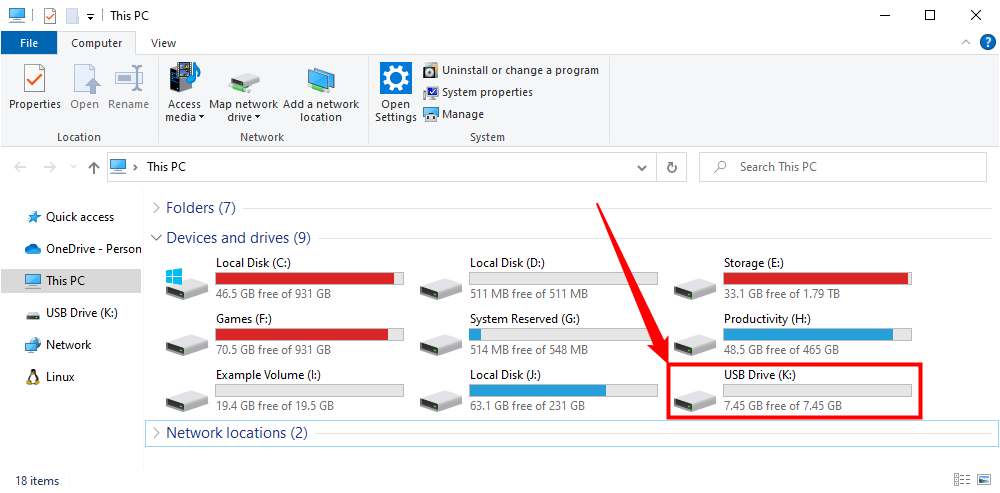The image size is (1000, 493).
Task: Switch to details view icon
Action: click(962, 480)
